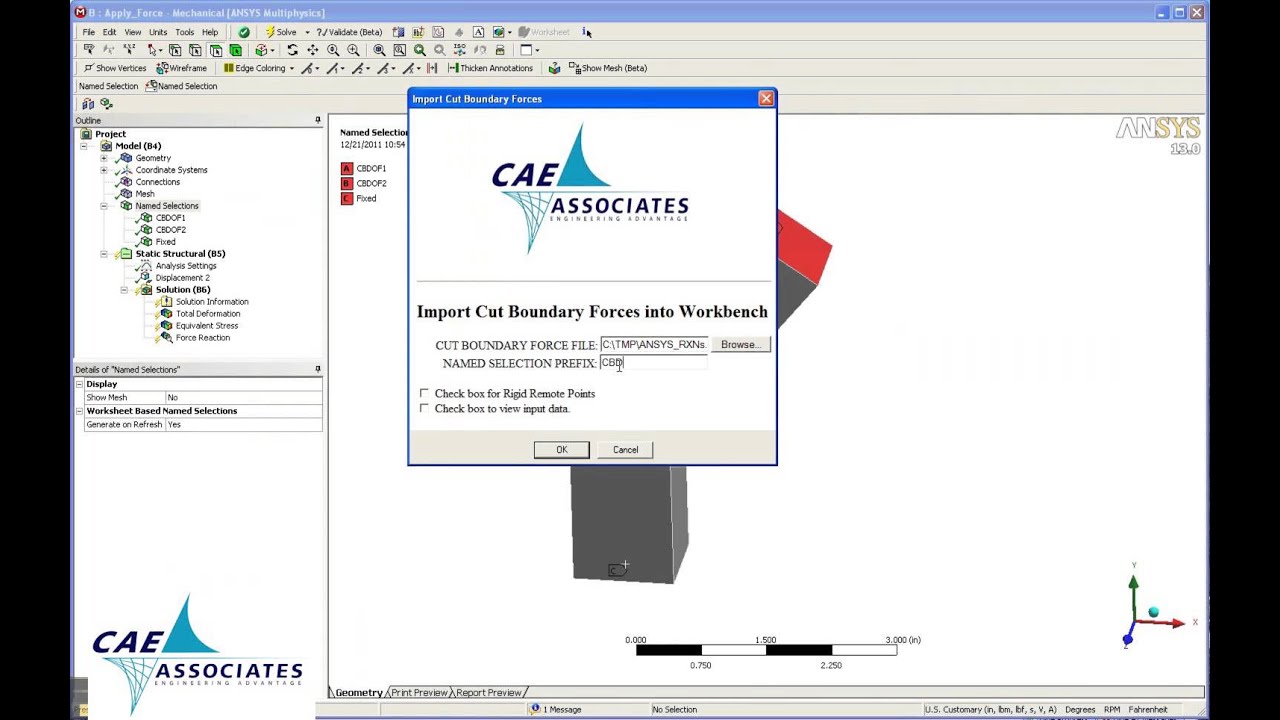1280x720 pixels.
Task: Activate the Box Zoom tool
Action: coord(353,50)
